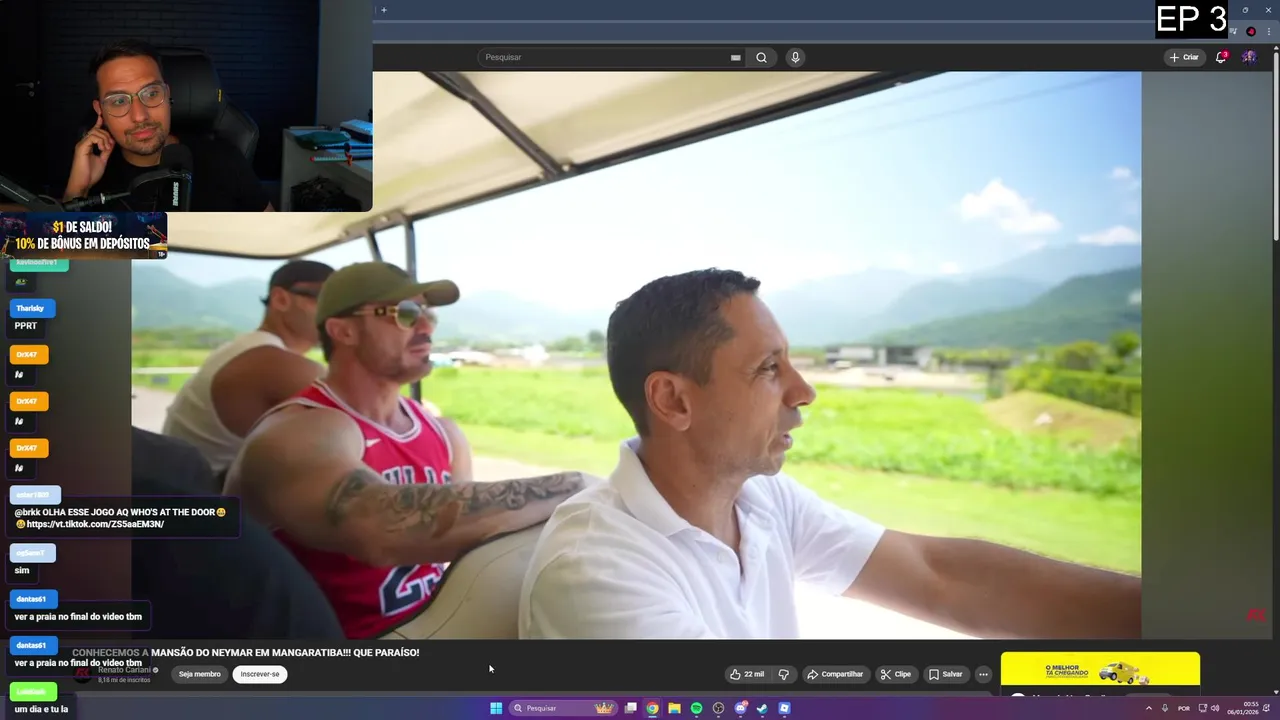Open Roblox from the taskbar
This screenshot has height=720, width=1280.
pyautogui.click(x=785, y=708)
